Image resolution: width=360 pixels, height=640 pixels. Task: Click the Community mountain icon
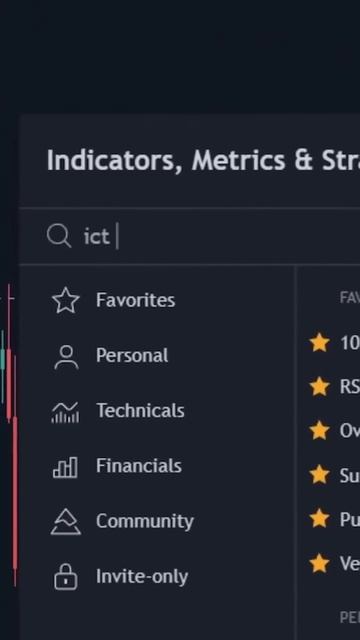tap(66, 522)
